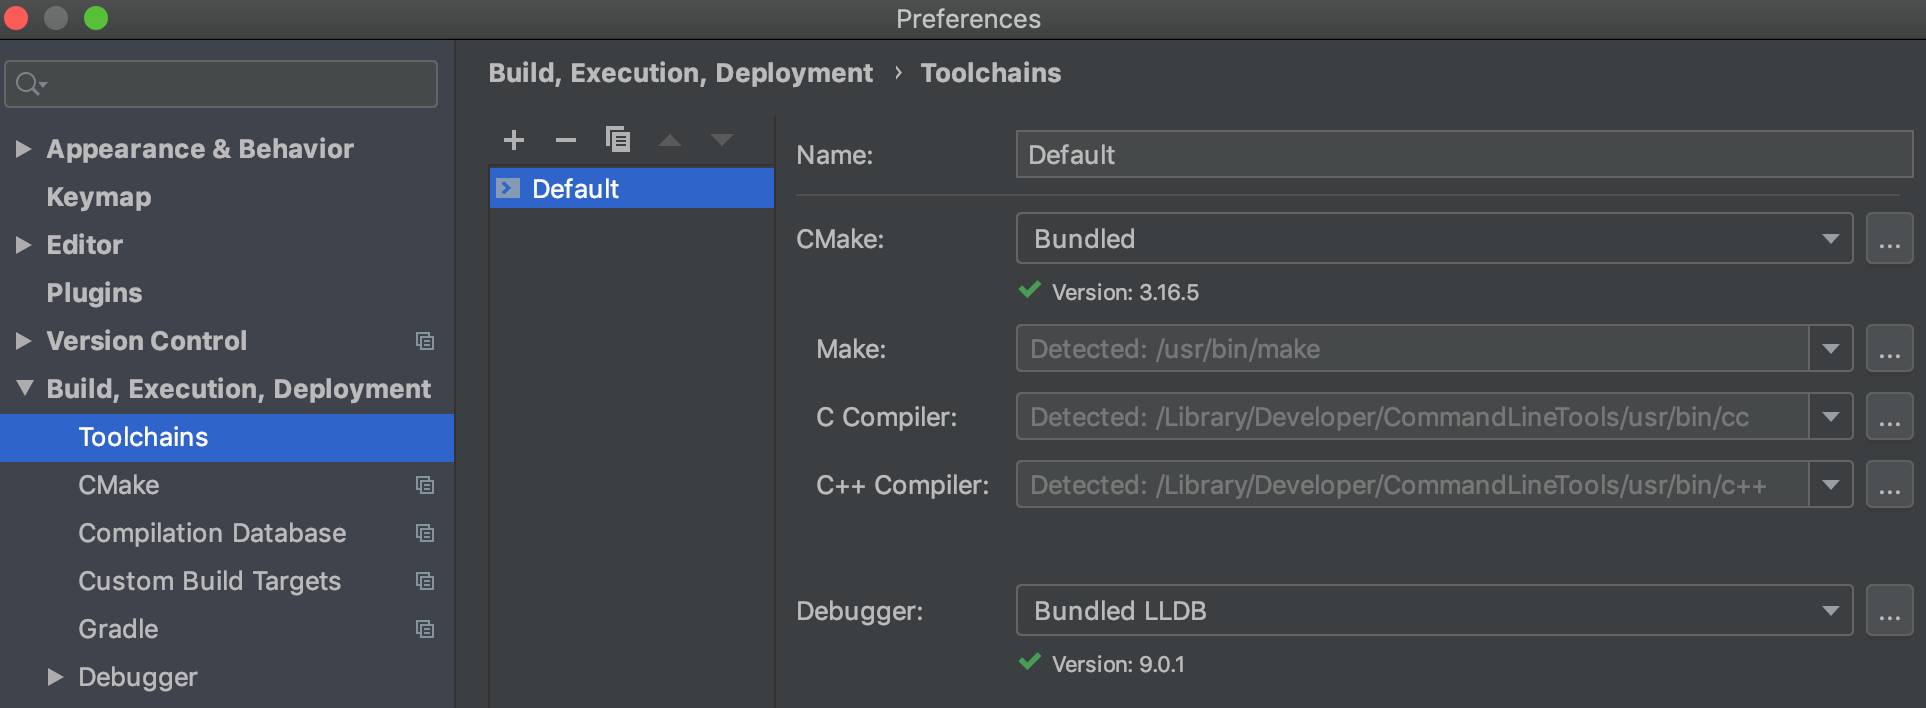Click the search magnifier icon in settings

point(31,84)
